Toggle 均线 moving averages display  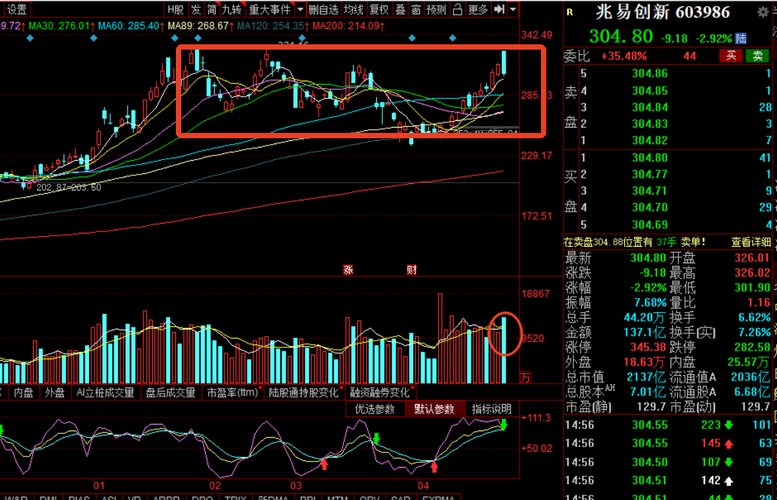pyautogui.click(x=354, y=9)
